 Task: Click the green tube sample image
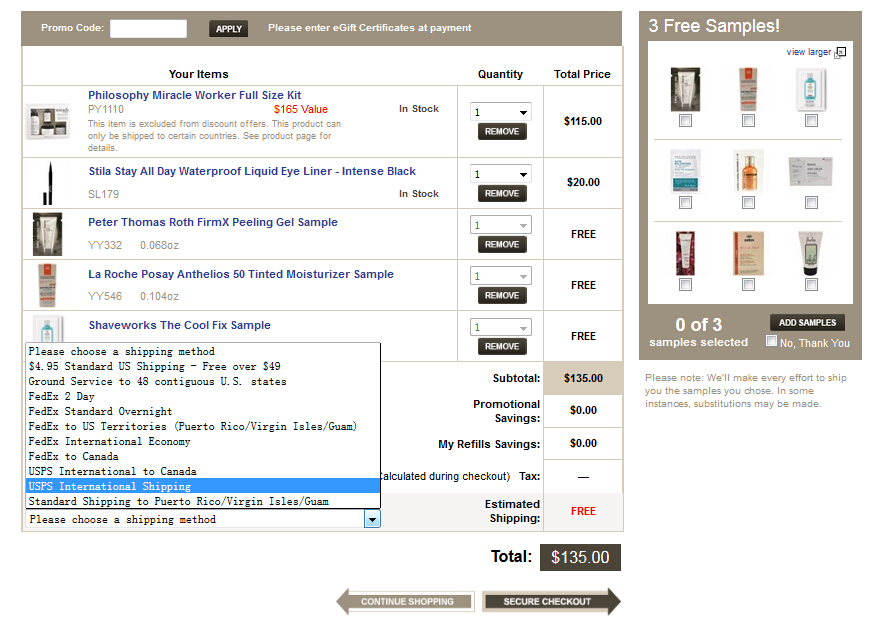pos(811,253)
